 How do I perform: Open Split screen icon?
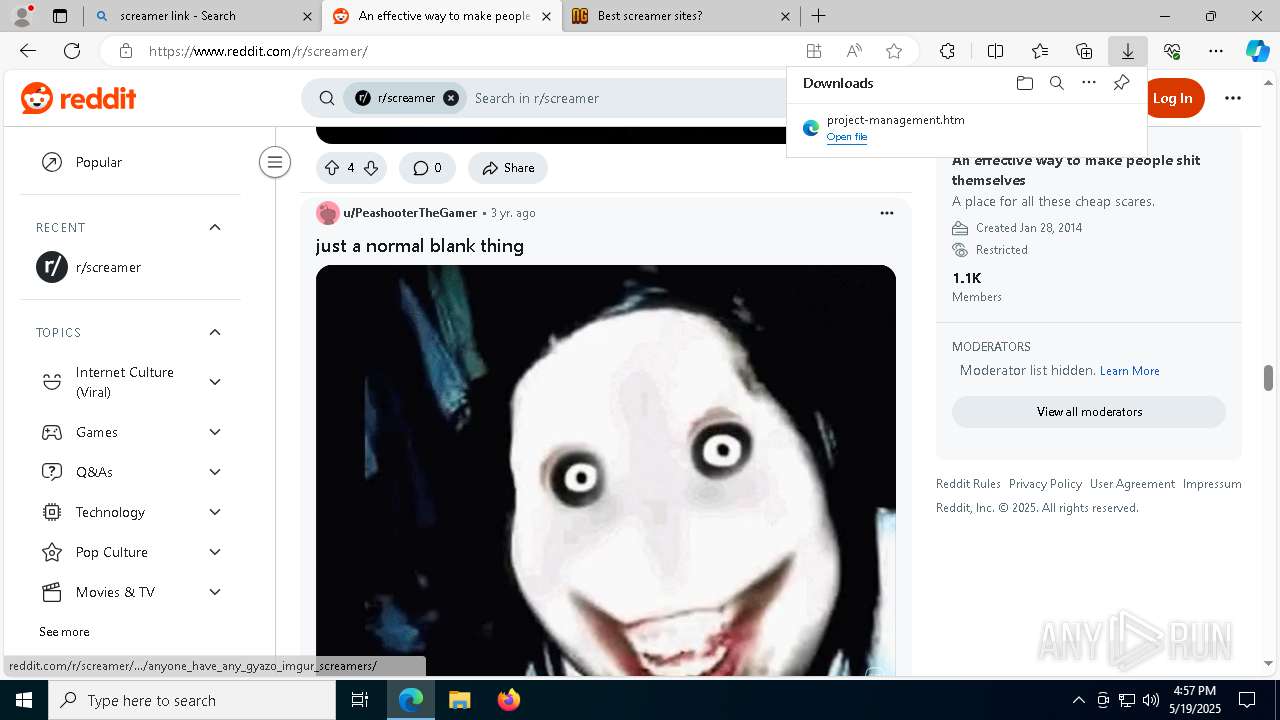(x=995, y=51)
